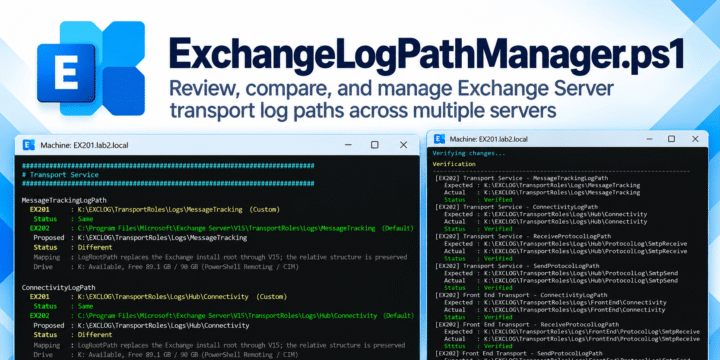Click the left window title Machine: EX201.lab2.local
The image size is (720, 360).
click(84, 146)
